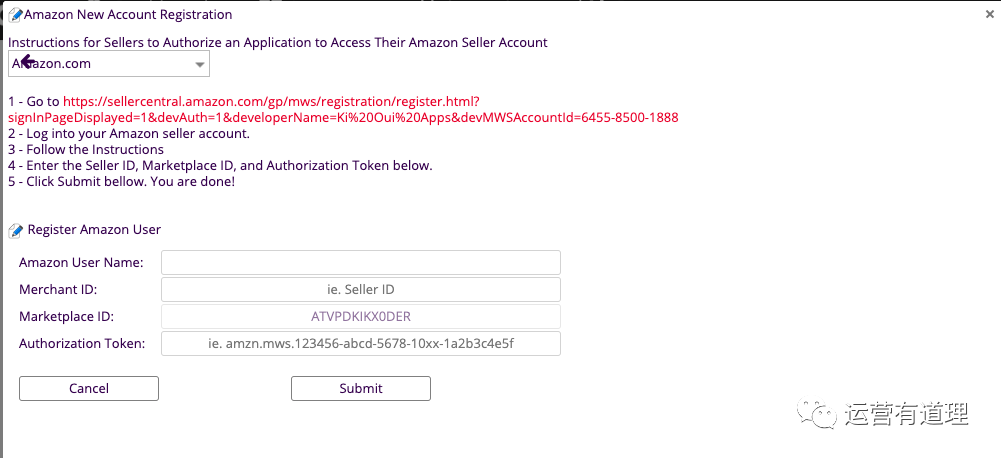Click the WeChat logo in the watermark

tap(815, 415)
